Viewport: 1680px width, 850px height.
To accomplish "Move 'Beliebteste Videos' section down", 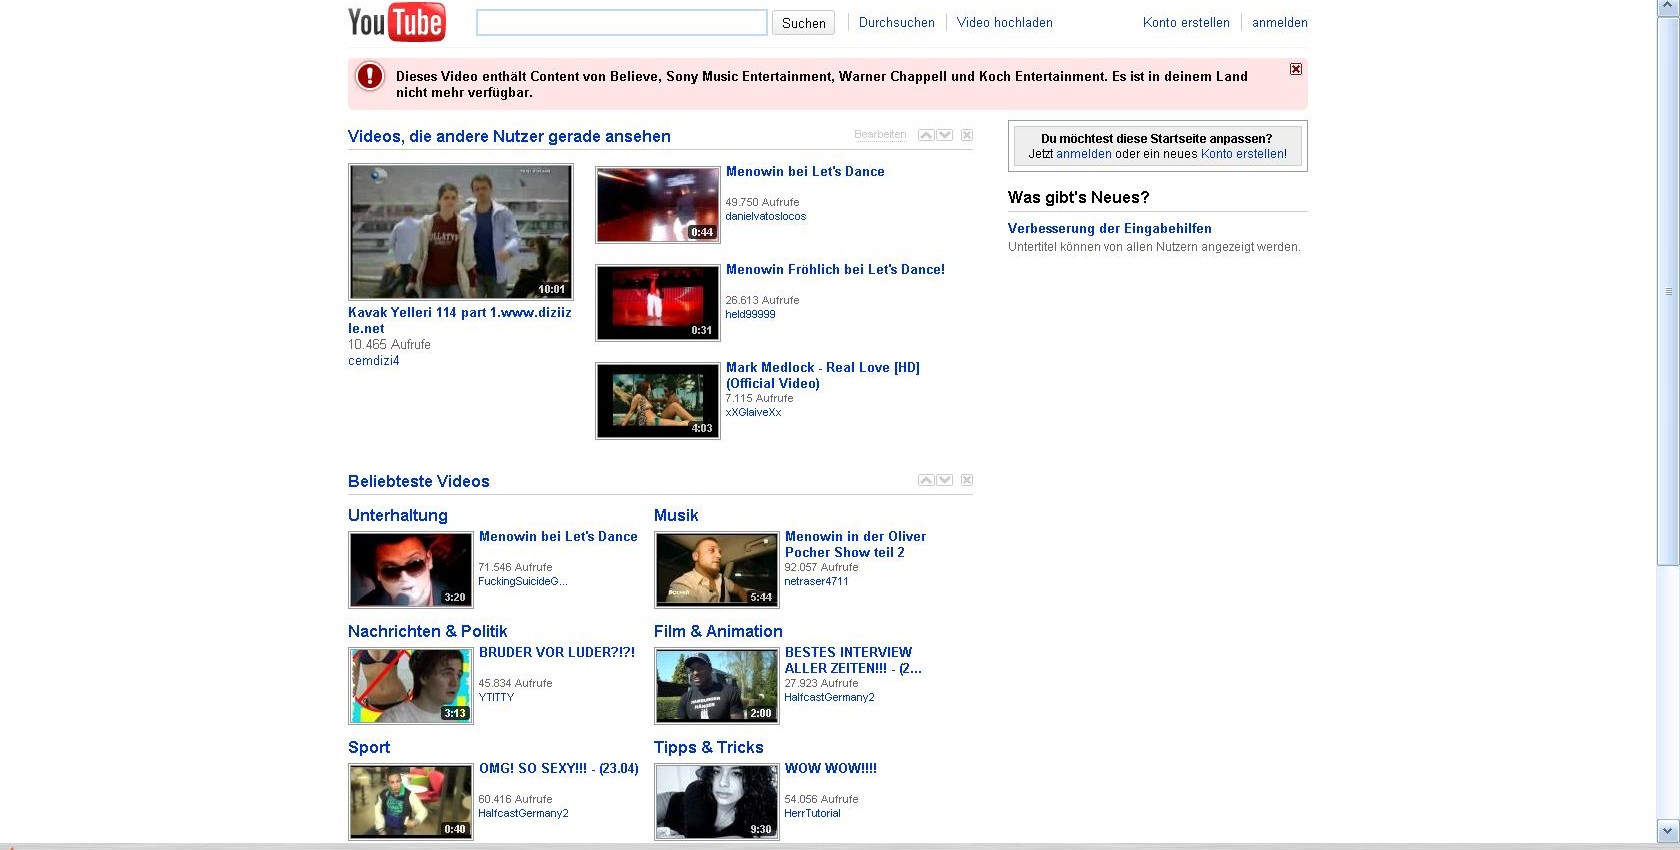I will pos(945,480).
